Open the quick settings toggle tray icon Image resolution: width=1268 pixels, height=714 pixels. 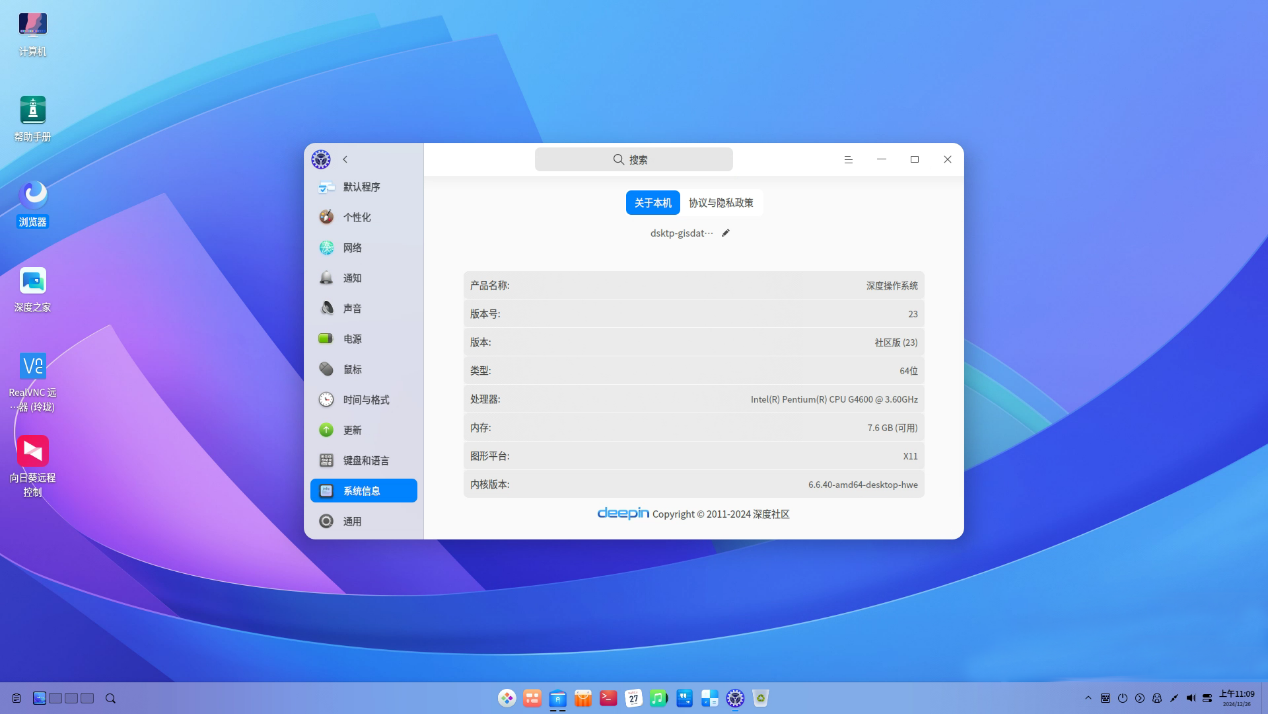(x=1207, y=698)
